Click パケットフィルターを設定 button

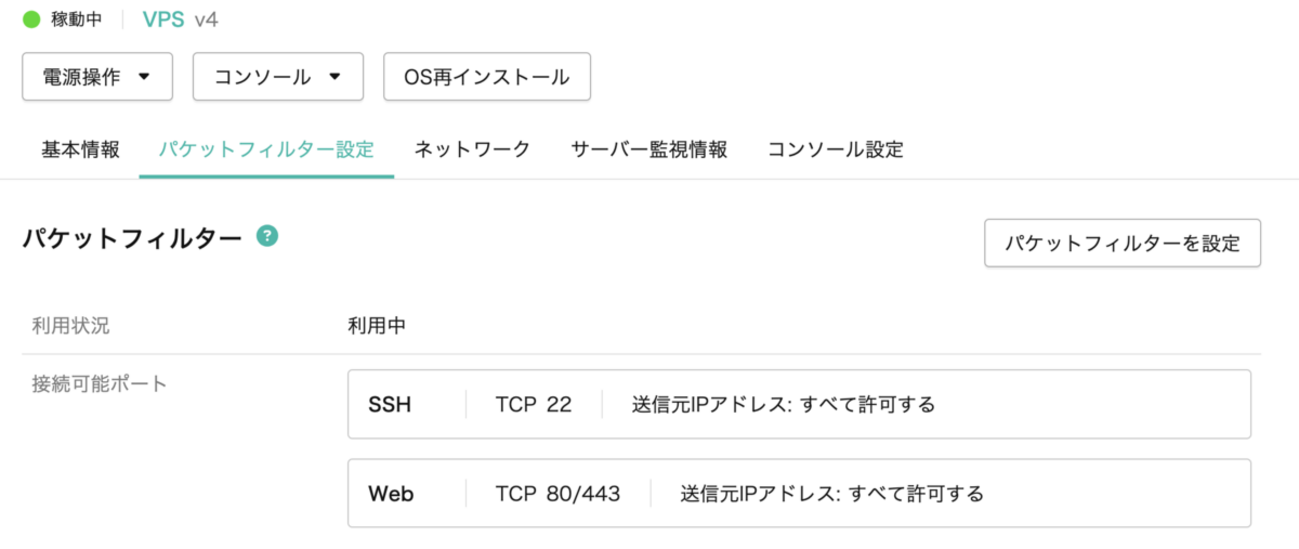(x=1122, y=243)
